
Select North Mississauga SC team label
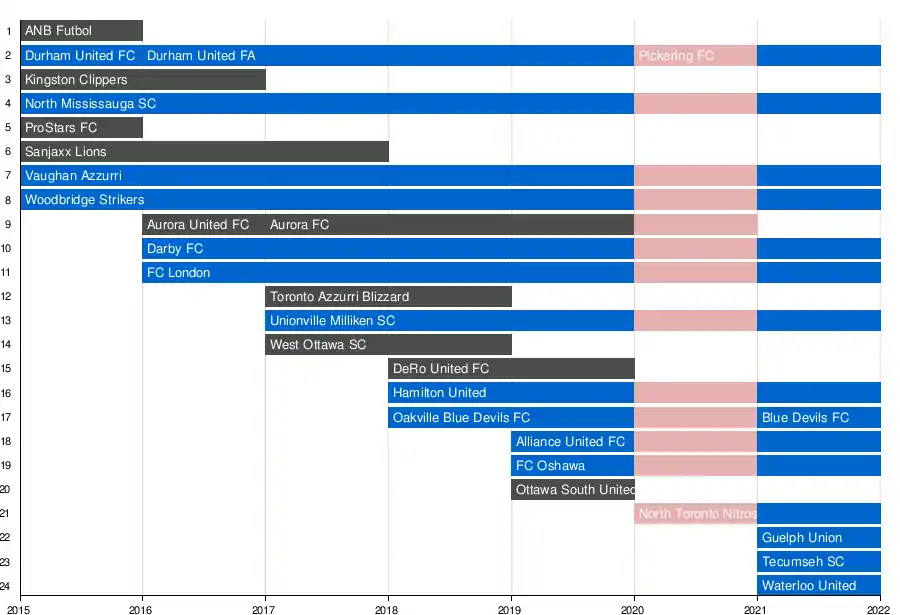(91, 104)
